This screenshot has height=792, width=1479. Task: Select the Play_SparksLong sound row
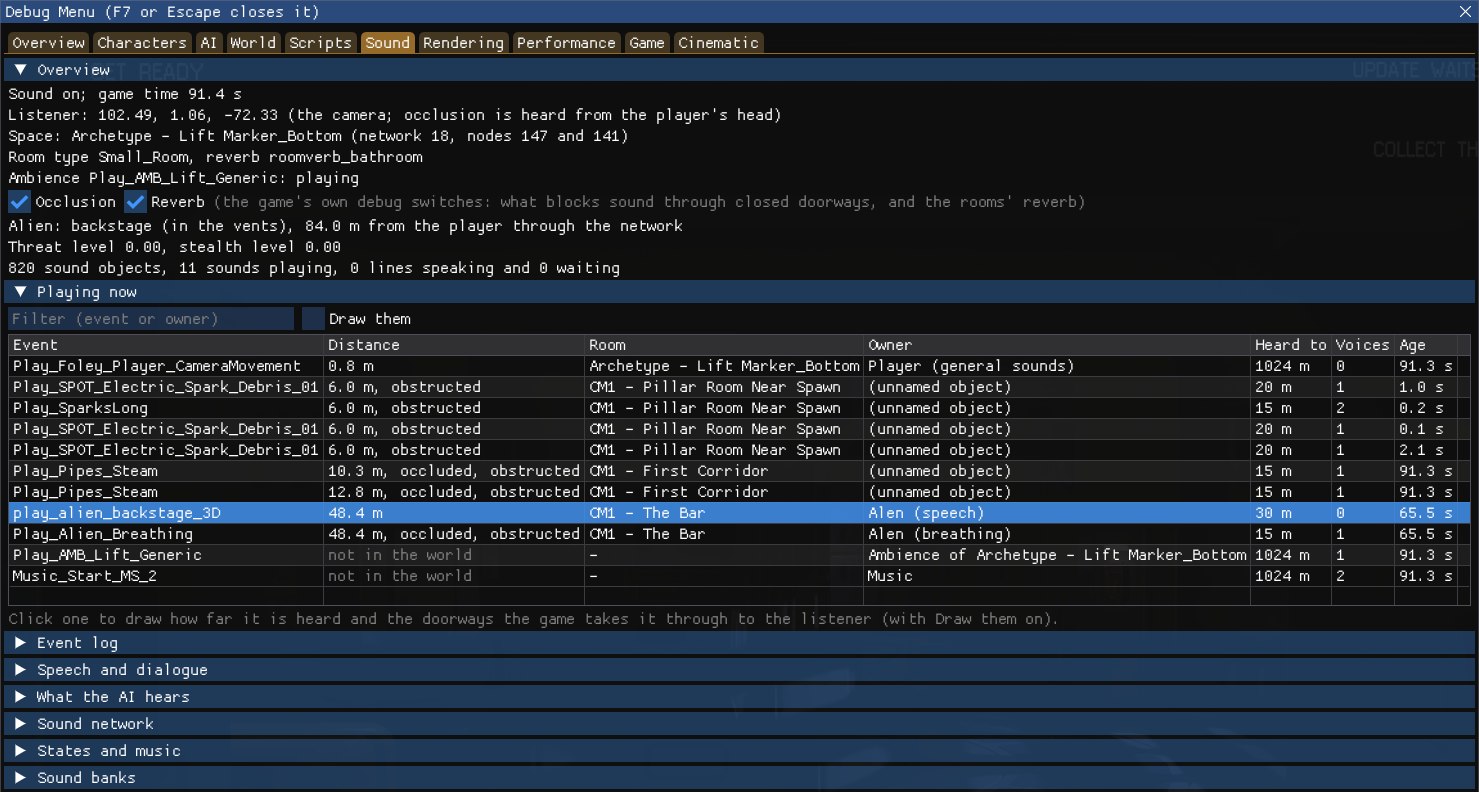(x=739, y=408)
